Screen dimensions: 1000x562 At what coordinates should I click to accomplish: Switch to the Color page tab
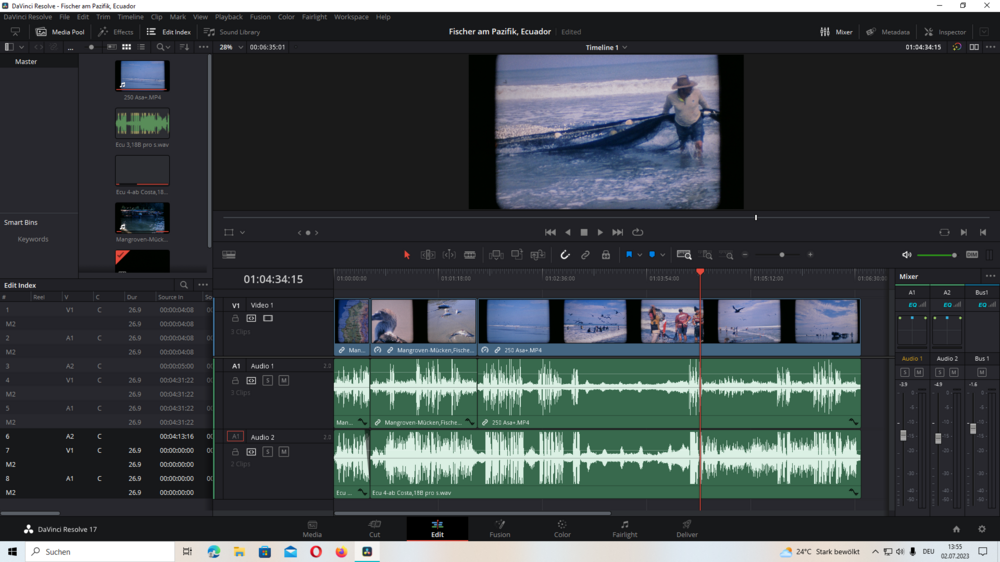pos(562,529)
